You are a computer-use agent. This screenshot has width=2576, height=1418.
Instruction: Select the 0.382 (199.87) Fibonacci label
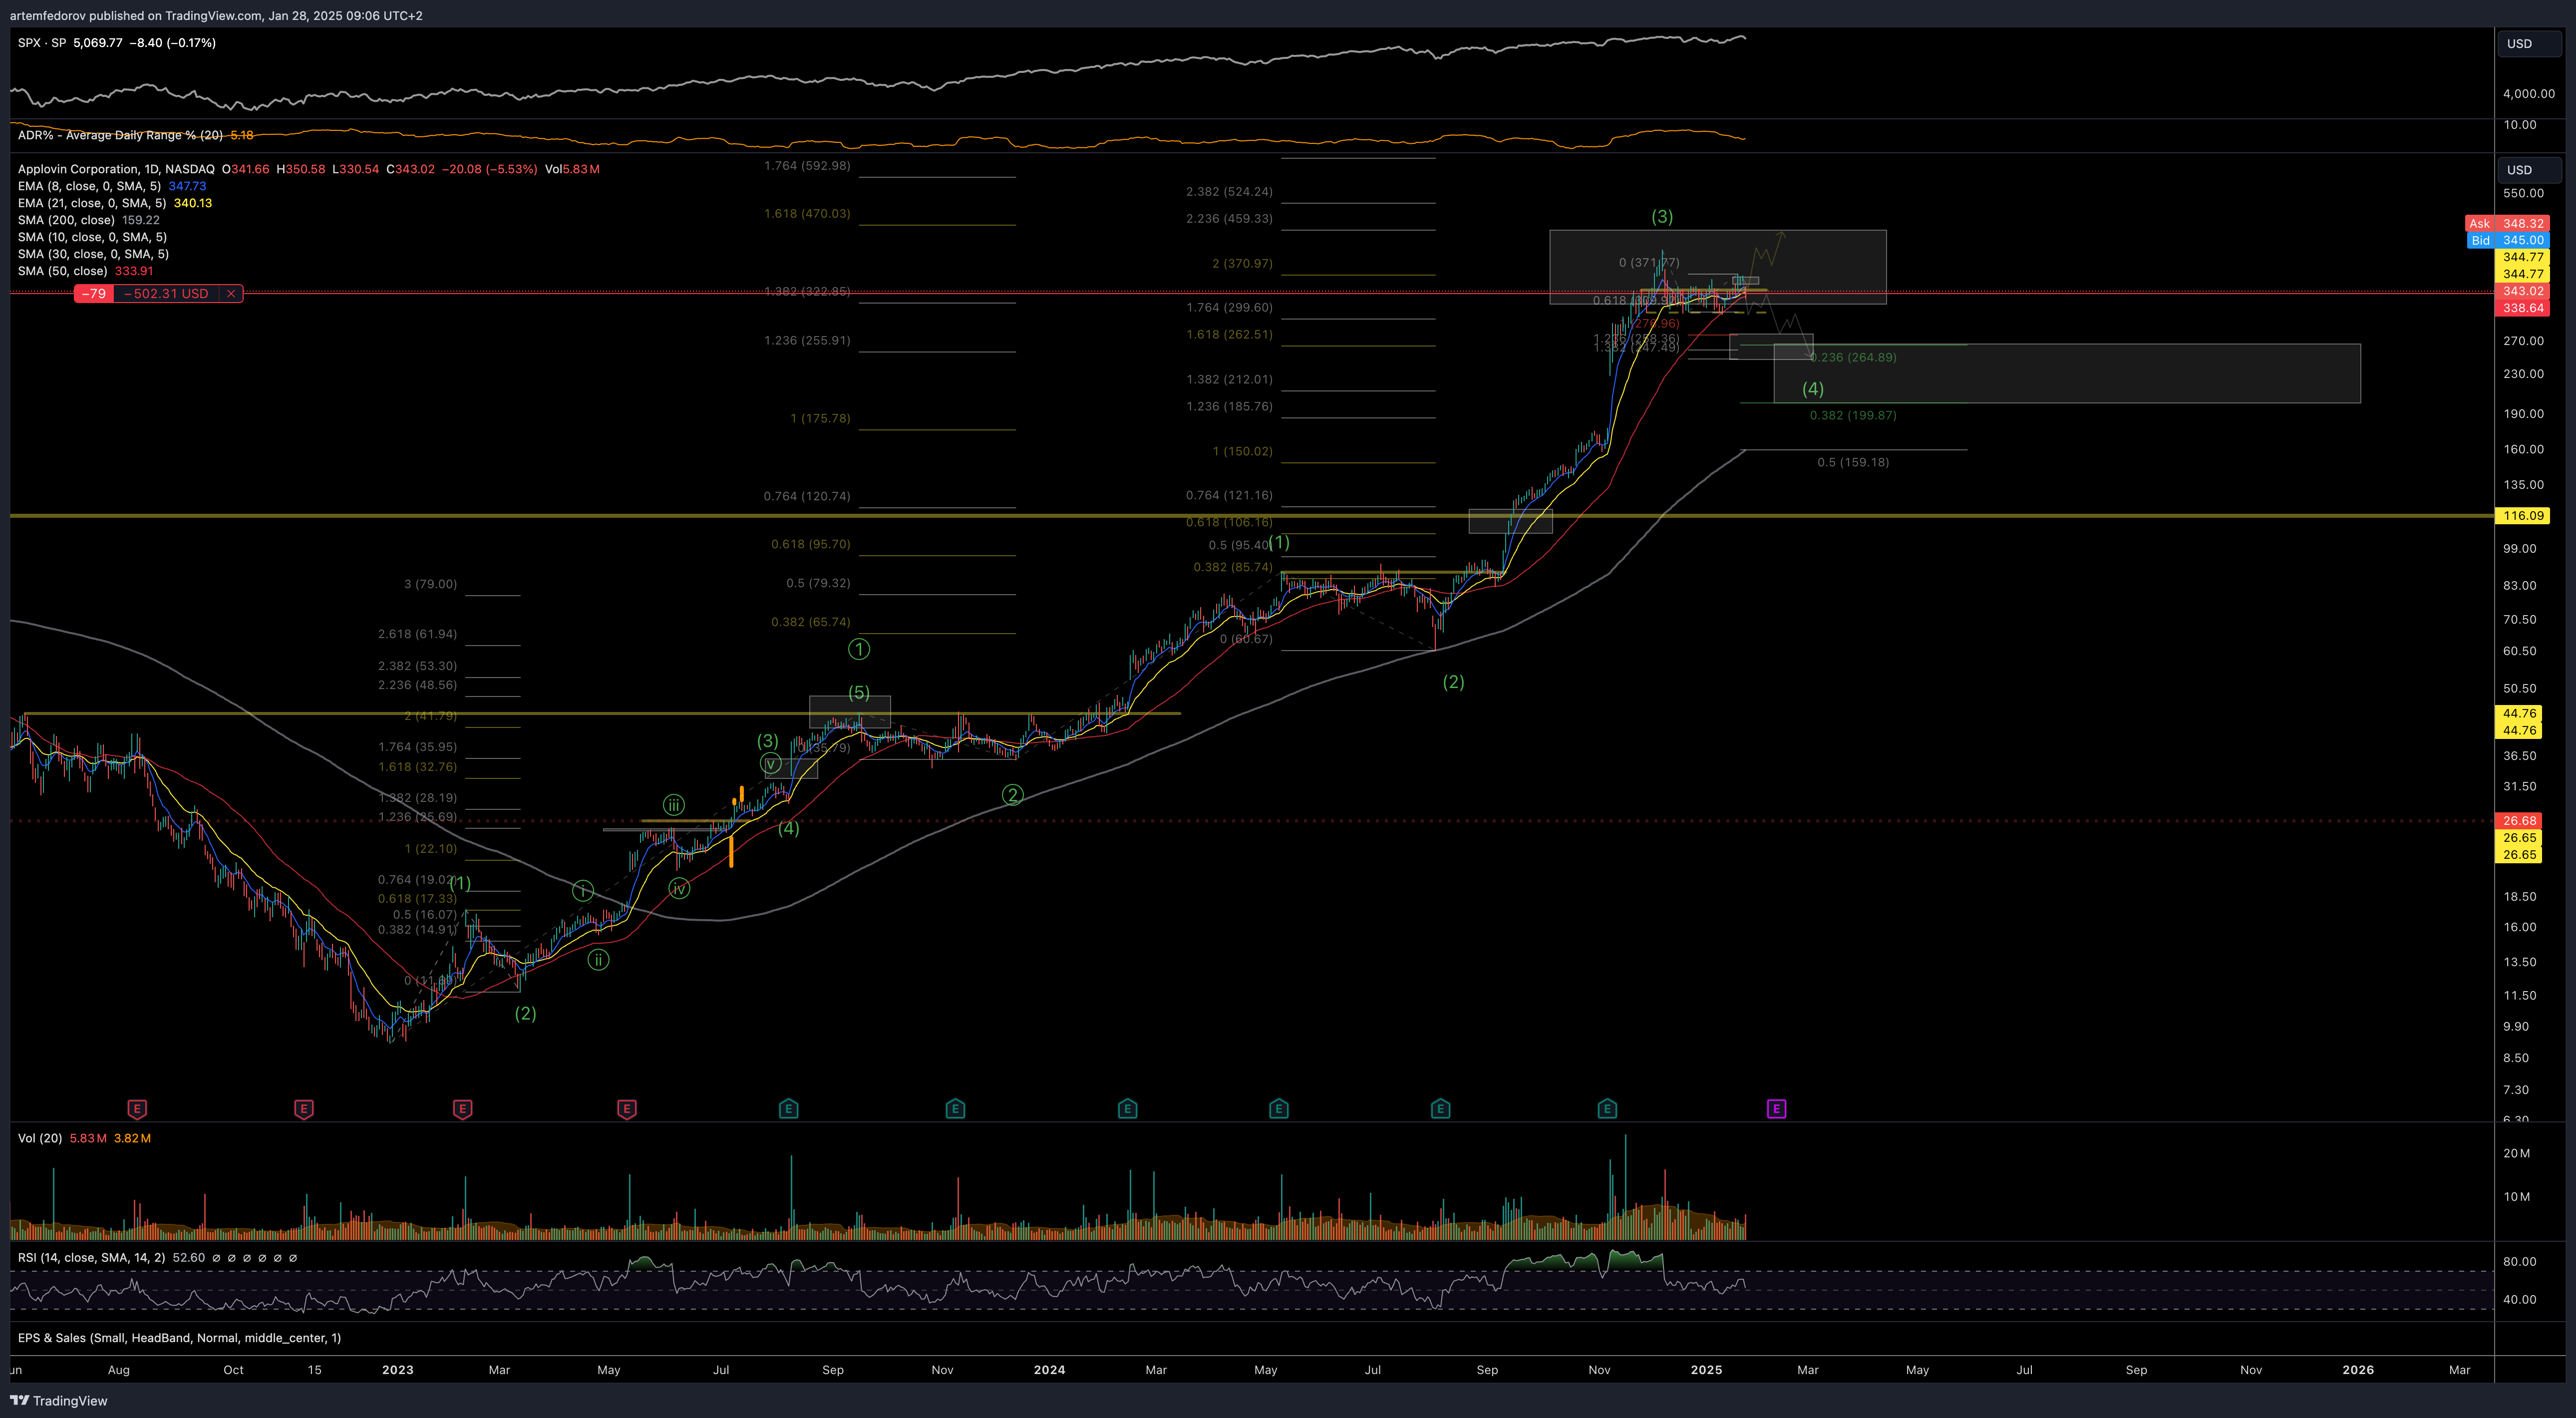click(1853, 416)
